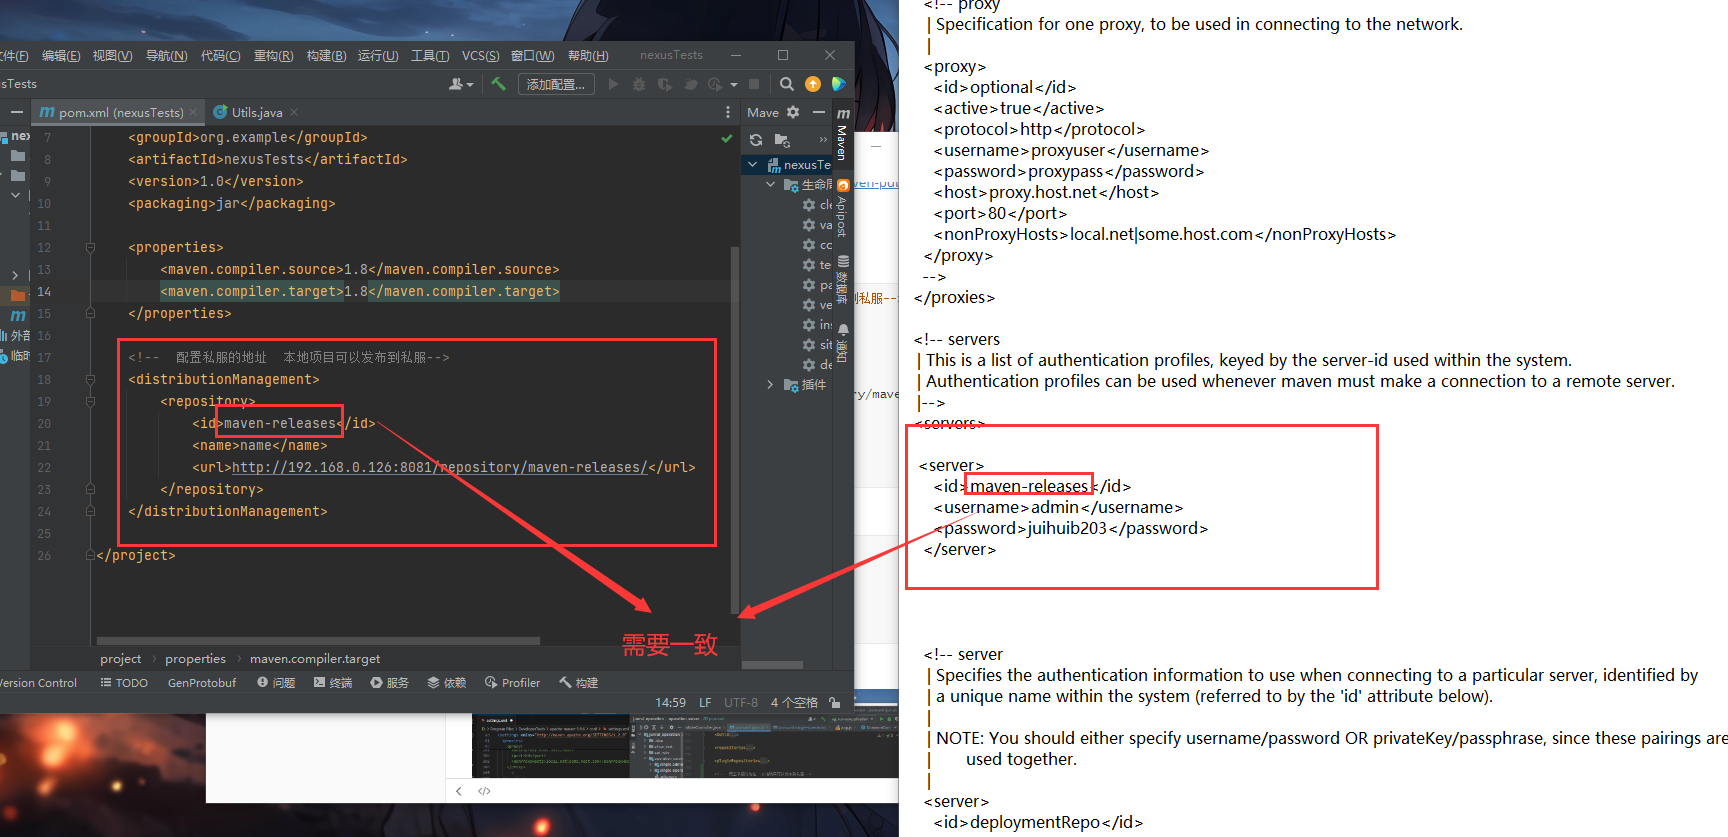Open the 服务 Services tool window

390,683
